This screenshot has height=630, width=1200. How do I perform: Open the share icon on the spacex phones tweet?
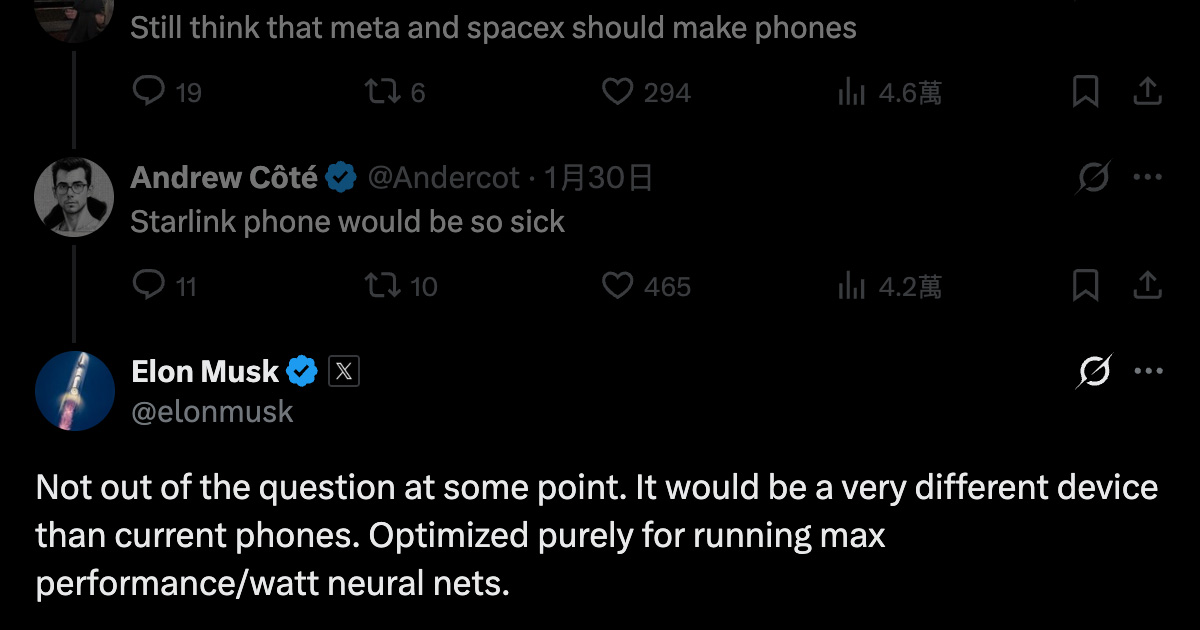click(x=1146, y=92)
